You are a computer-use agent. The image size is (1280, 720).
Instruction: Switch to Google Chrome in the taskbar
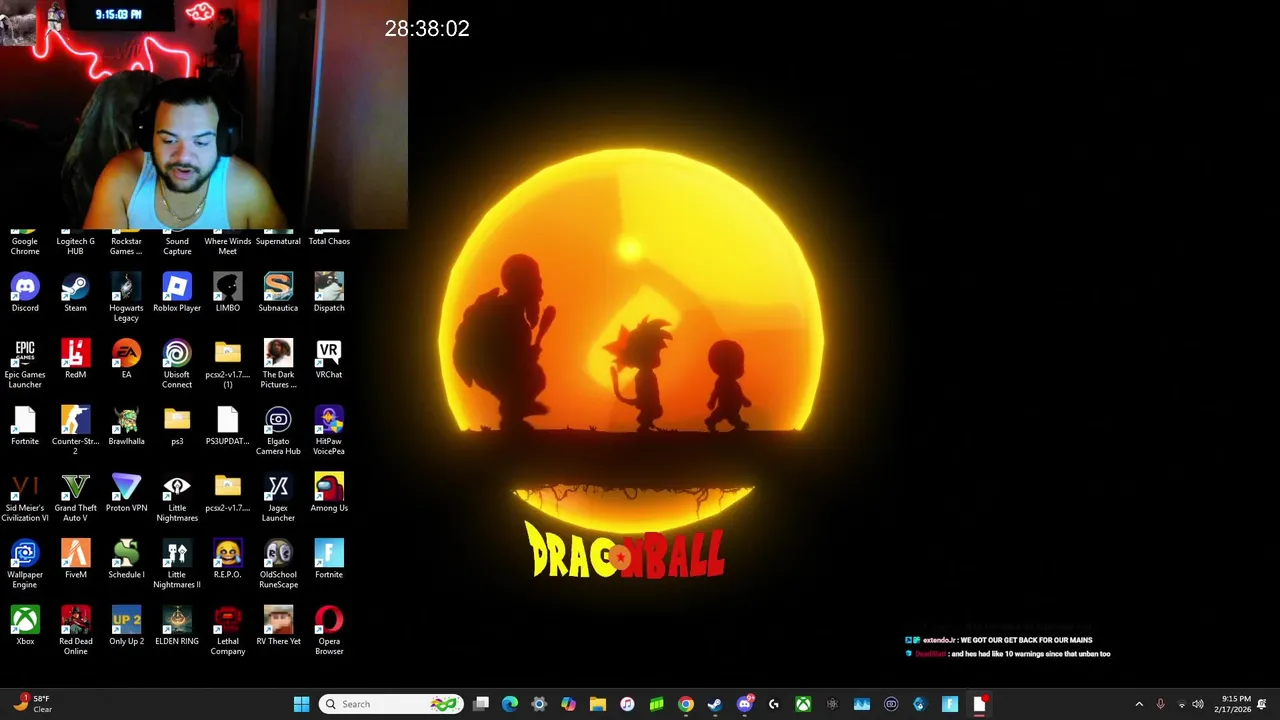(x=685, y=704)
